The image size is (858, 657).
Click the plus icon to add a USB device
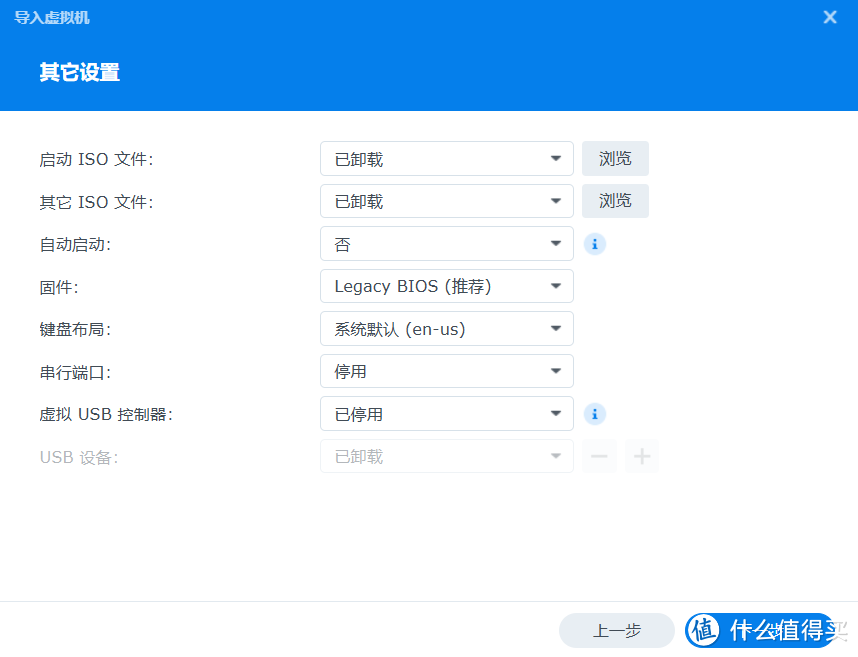click(x=641, y=456)
